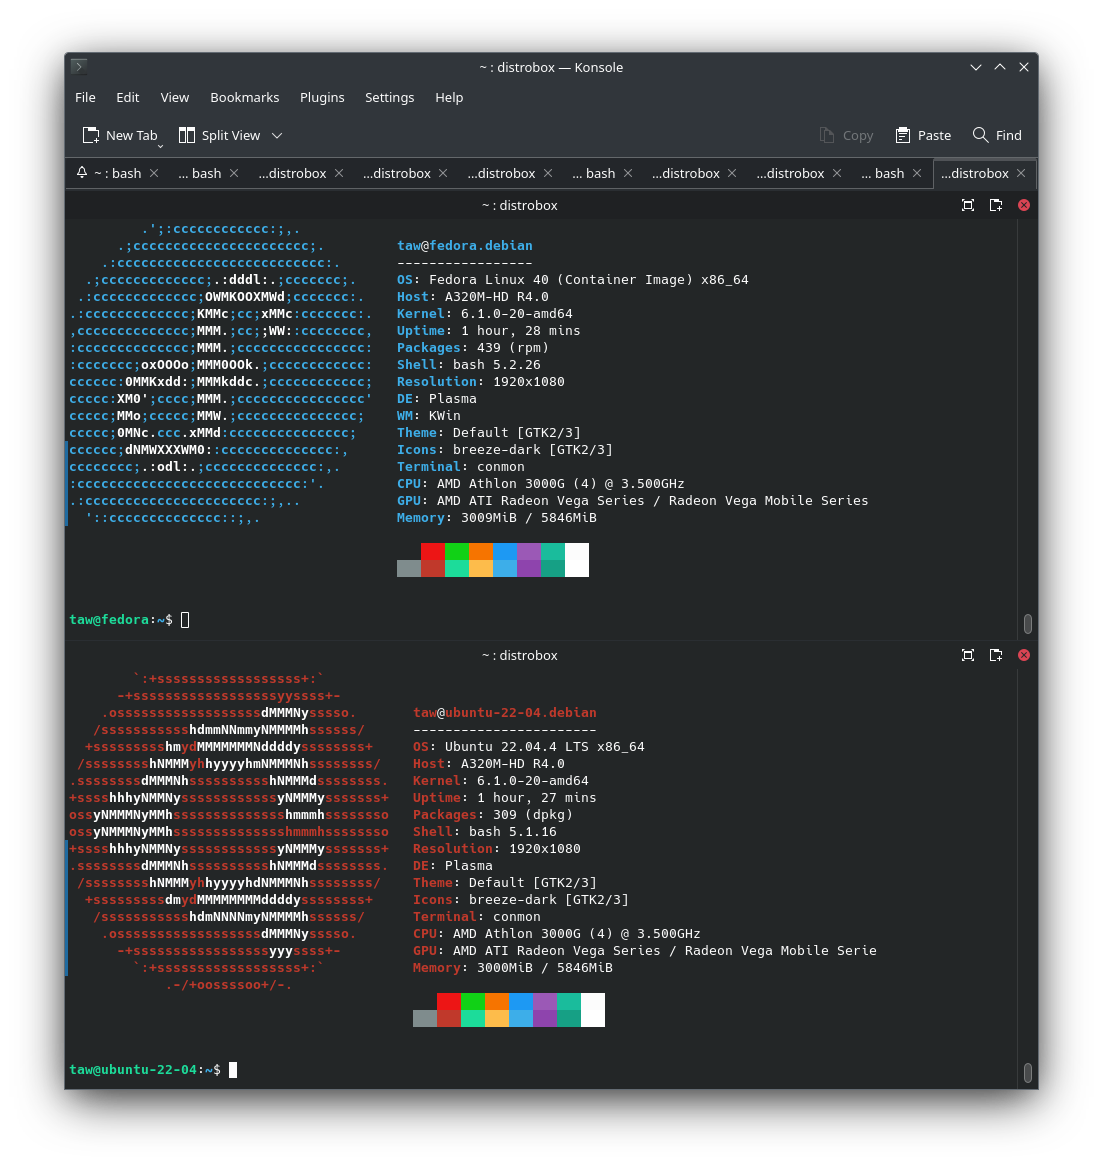Click the window title '~ : distrobox — Konsole'
1103x1166 pixels.
(x=551, y=67)
